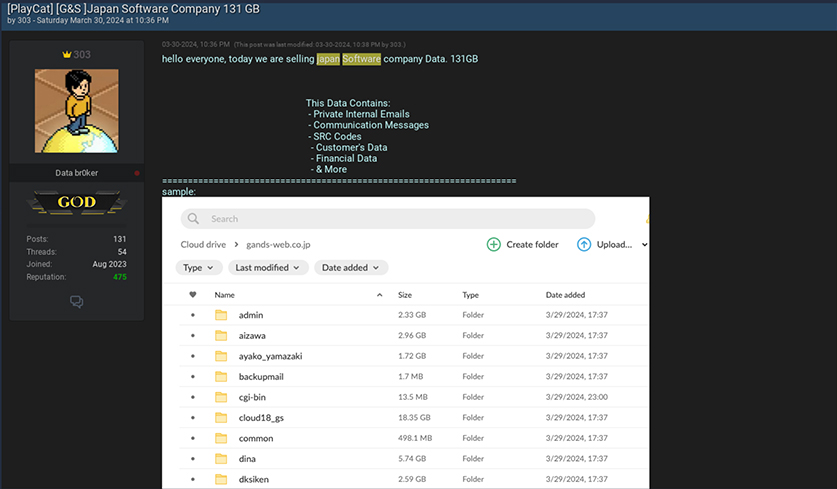The image size is (837, 489).
Task: Click the highlighted word Software in the post
Action: 361,59
